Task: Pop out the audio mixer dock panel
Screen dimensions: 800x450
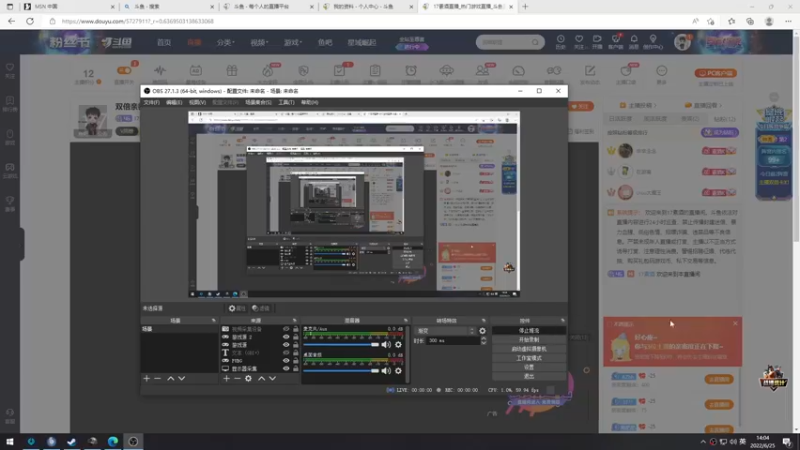Action: click(x=406, y=320)
